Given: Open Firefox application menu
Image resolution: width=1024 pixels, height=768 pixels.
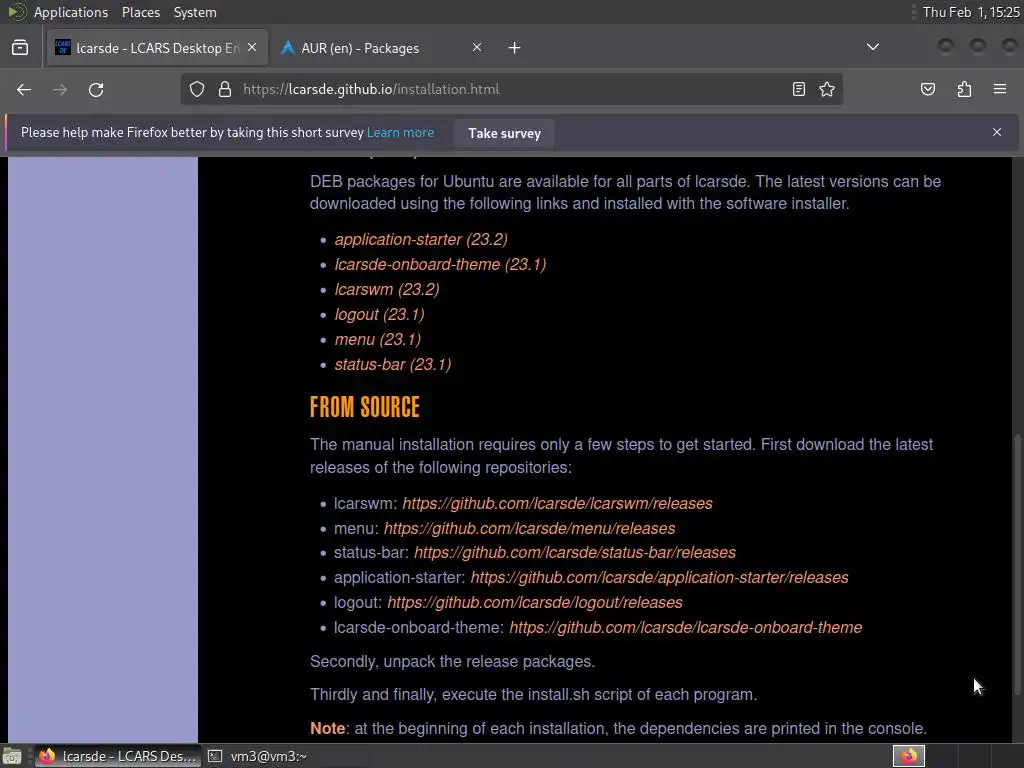Looking at the screenshot, I should (1000, 89).
